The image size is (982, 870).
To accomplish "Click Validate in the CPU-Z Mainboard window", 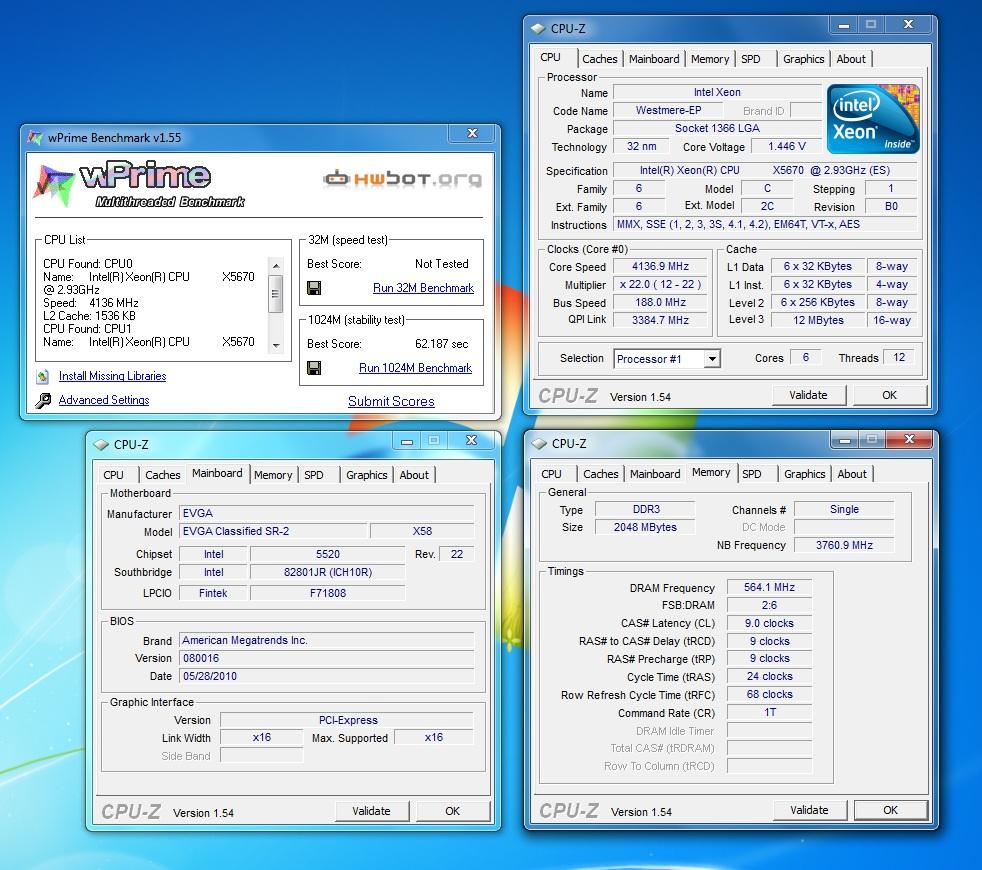I will tap(371, 811).
